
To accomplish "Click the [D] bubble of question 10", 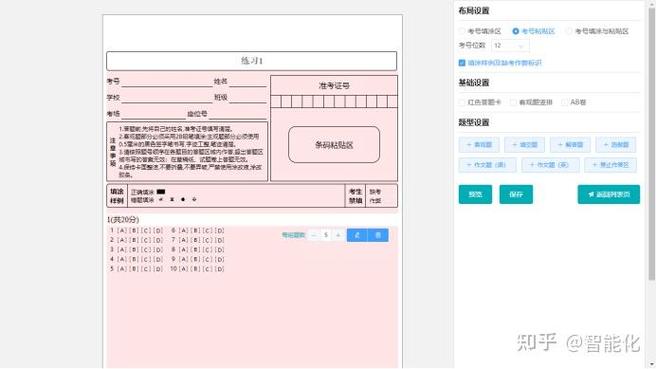I will [220, 269].
